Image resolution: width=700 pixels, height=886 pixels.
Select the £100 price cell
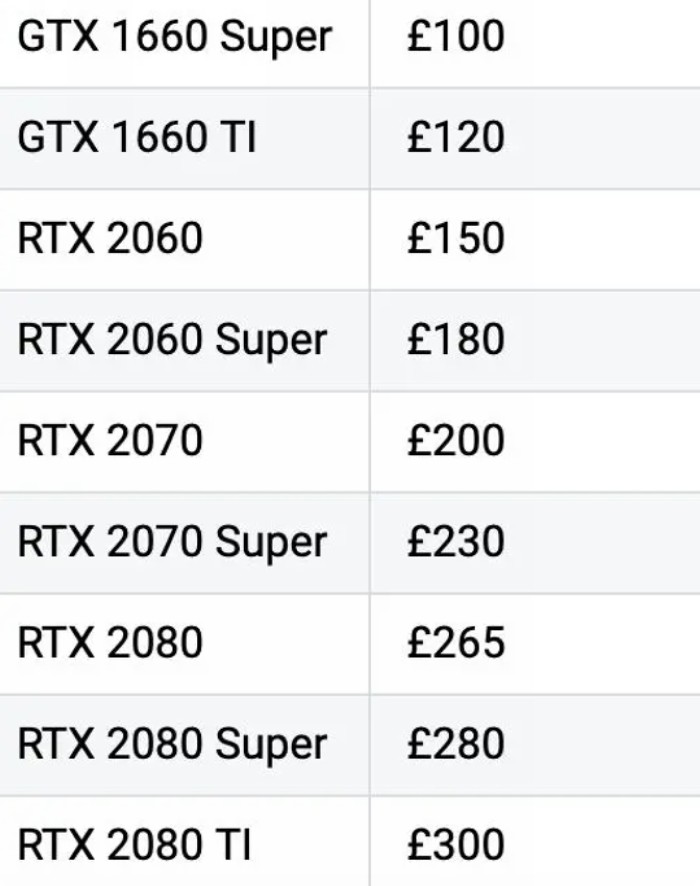(x=455, y=37)
